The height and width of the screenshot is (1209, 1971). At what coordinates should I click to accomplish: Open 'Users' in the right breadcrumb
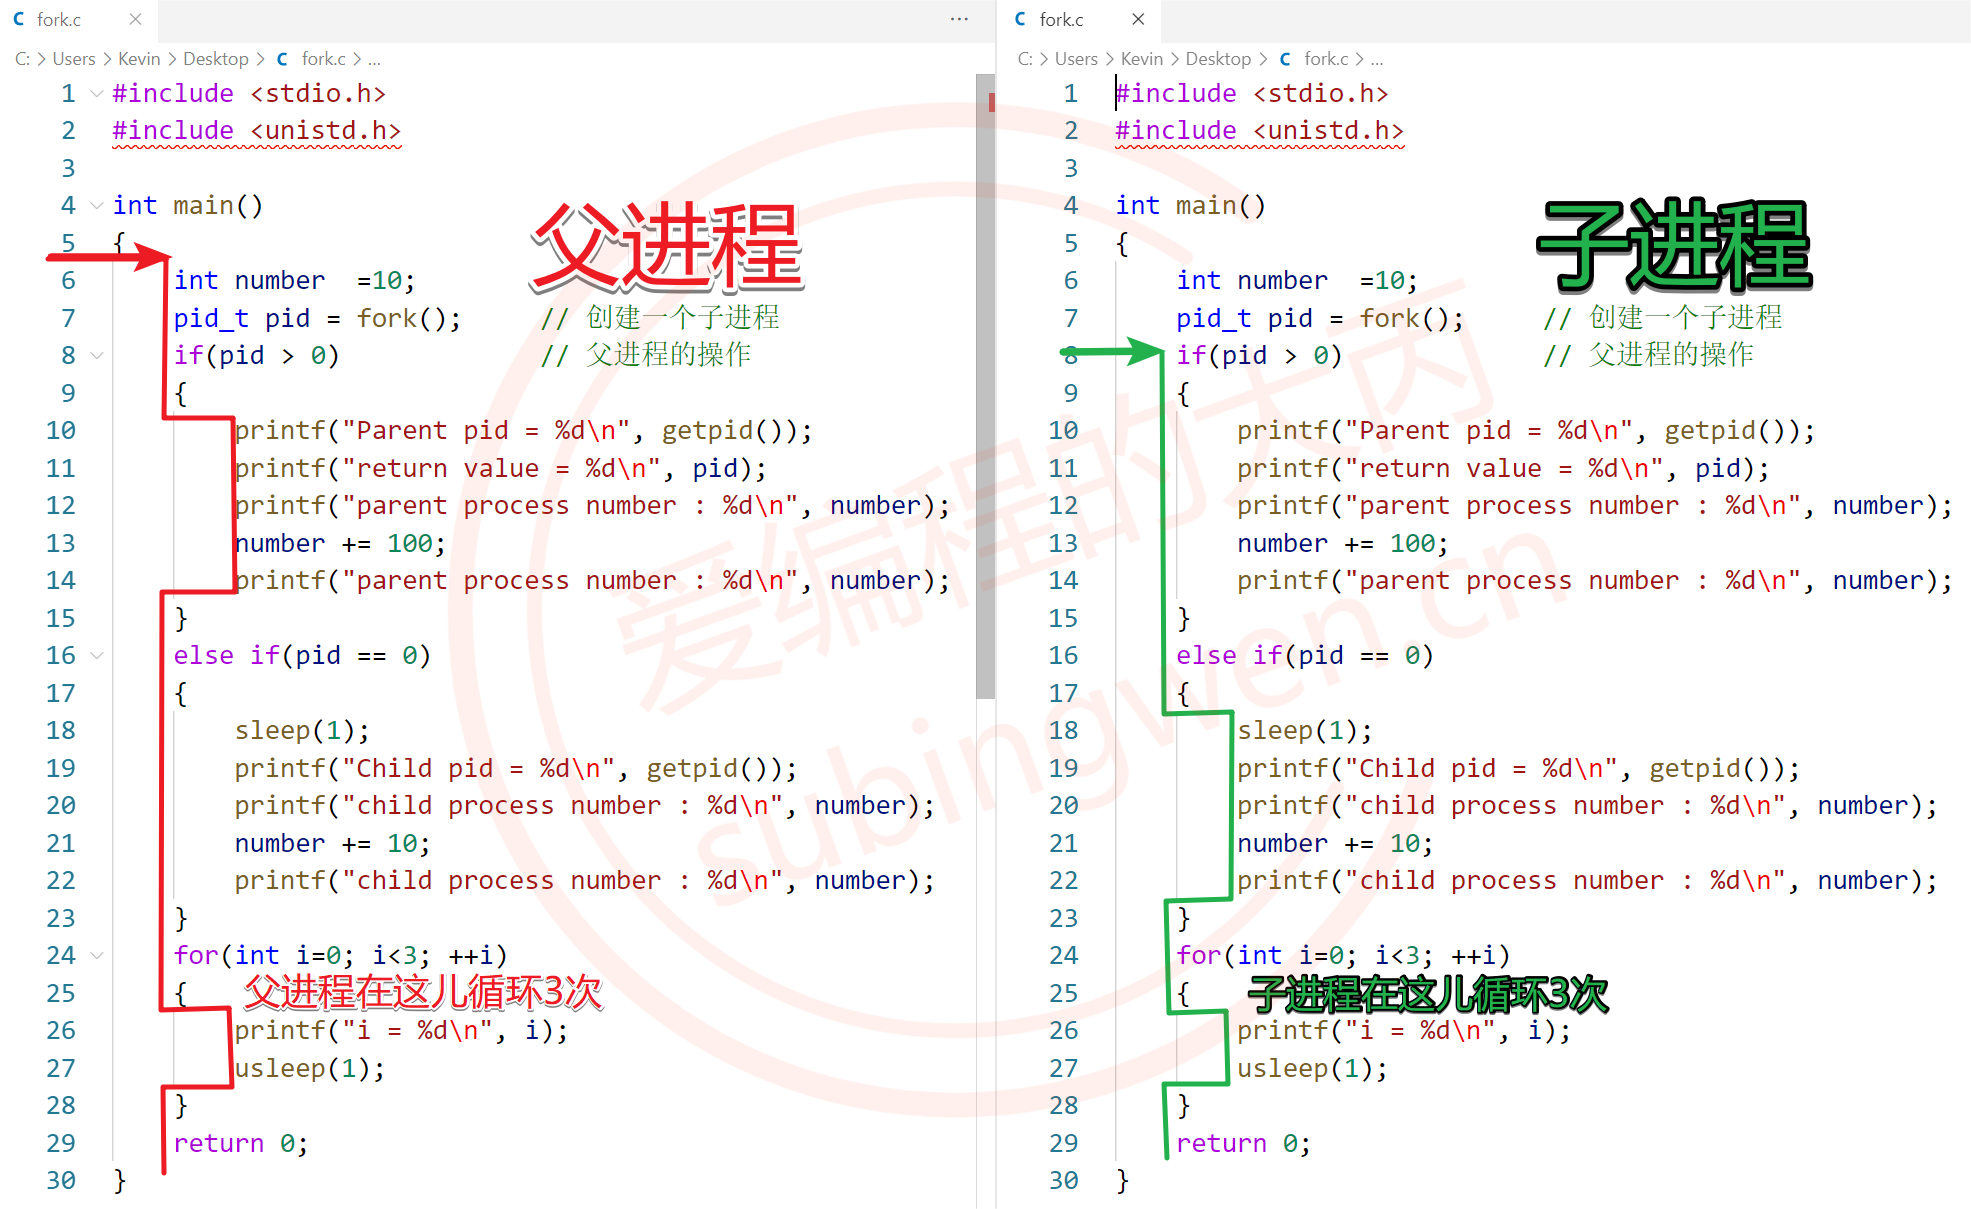(x=1076, y=59)
